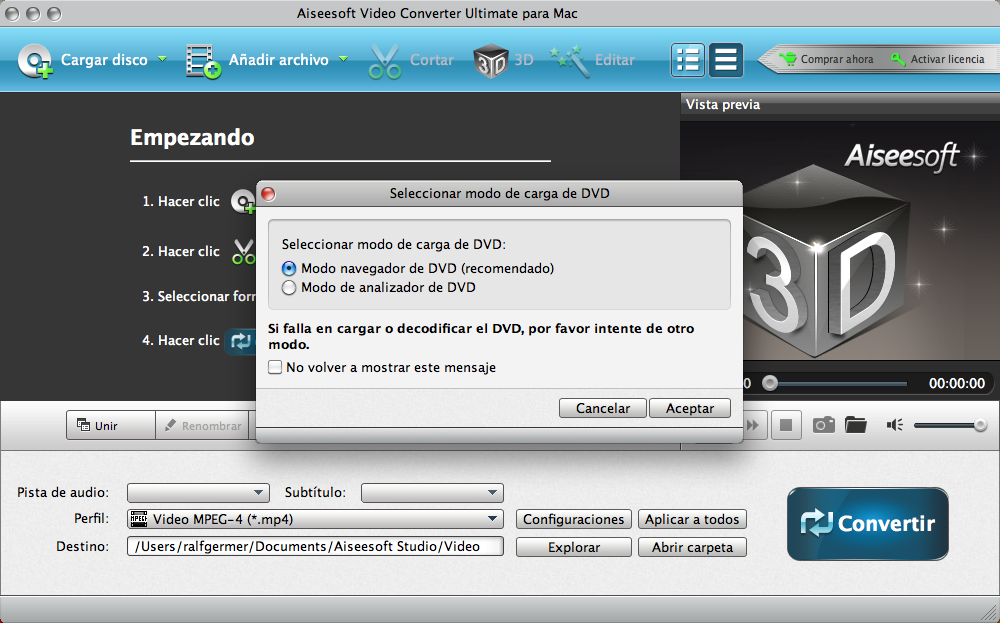The width and height of the screenshot is (1000, 623).
Task: Click the stop playback button
Action: [x=786, y=425]
